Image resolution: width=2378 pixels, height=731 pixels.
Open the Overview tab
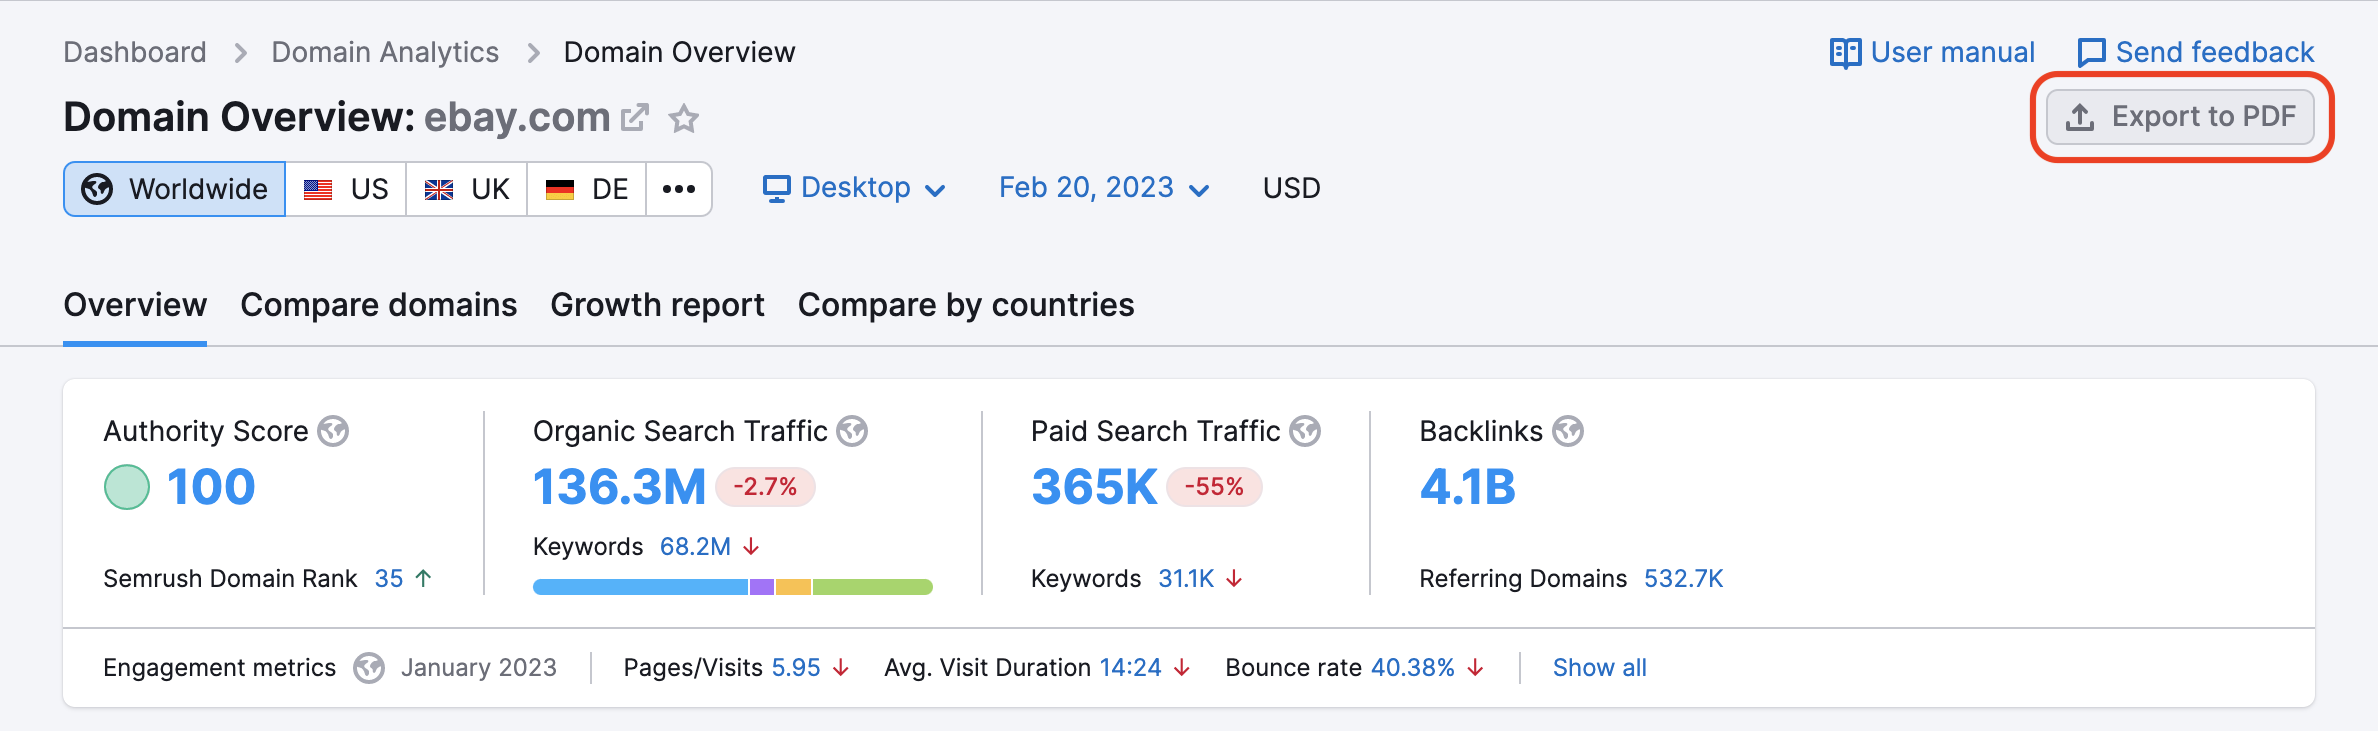point(135,305)
